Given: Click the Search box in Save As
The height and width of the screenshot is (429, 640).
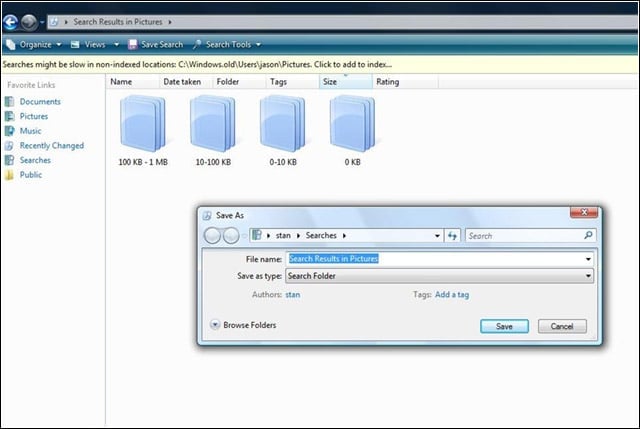Looking at the screenshot, I should click(531, 236).
